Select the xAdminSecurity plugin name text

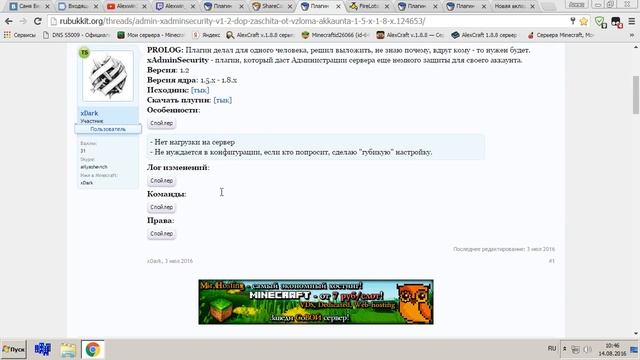(x=178, y=60)
